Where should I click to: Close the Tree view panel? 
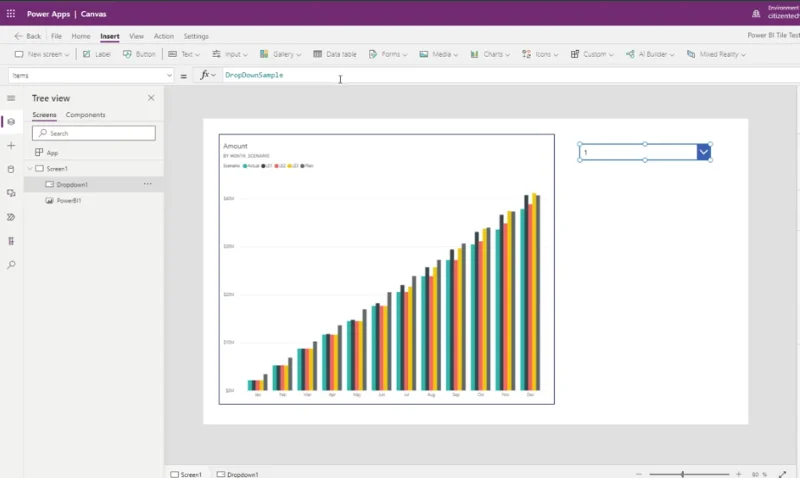[x=151, y=97]
